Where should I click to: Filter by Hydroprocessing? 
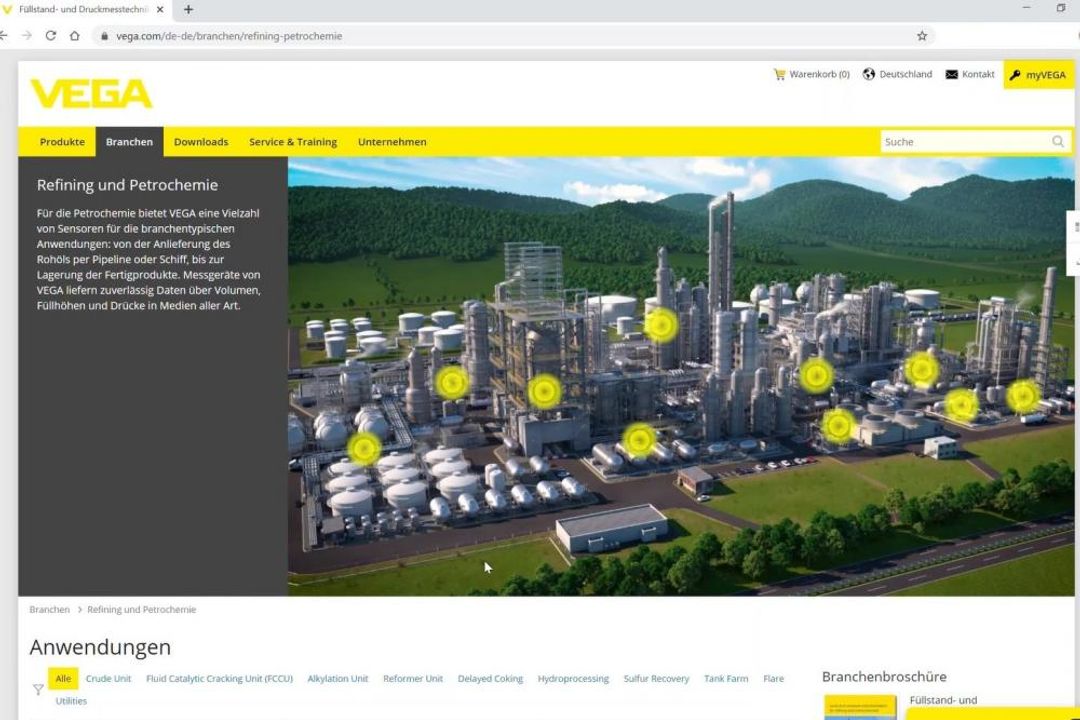coord(573,679)
